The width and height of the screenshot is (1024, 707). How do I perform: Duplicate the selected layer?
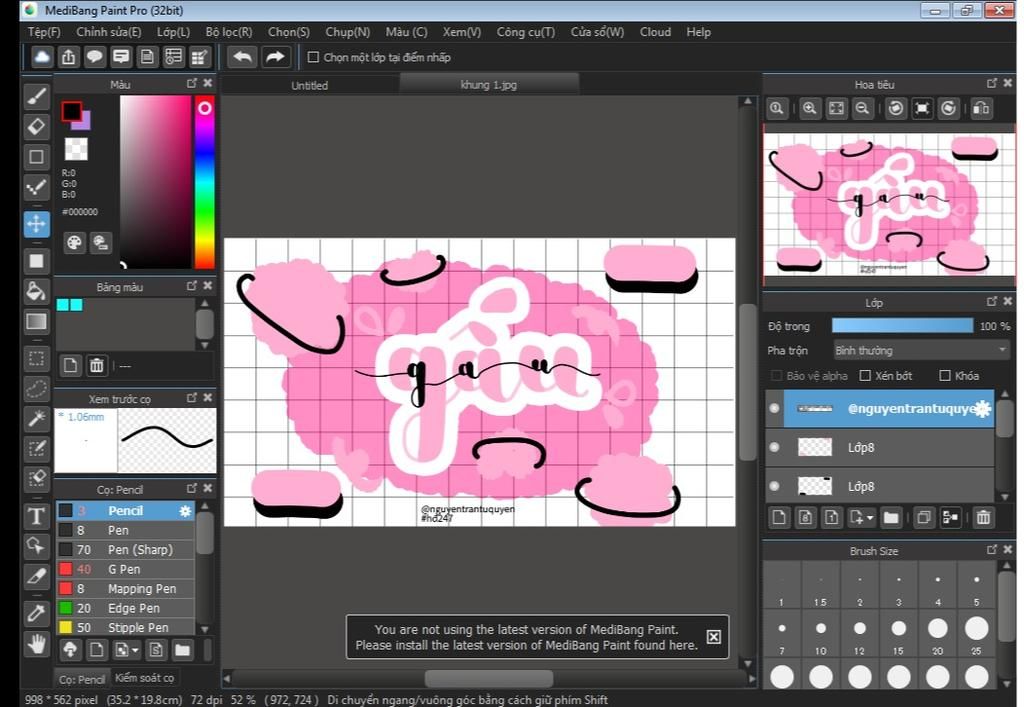[923, 518]
